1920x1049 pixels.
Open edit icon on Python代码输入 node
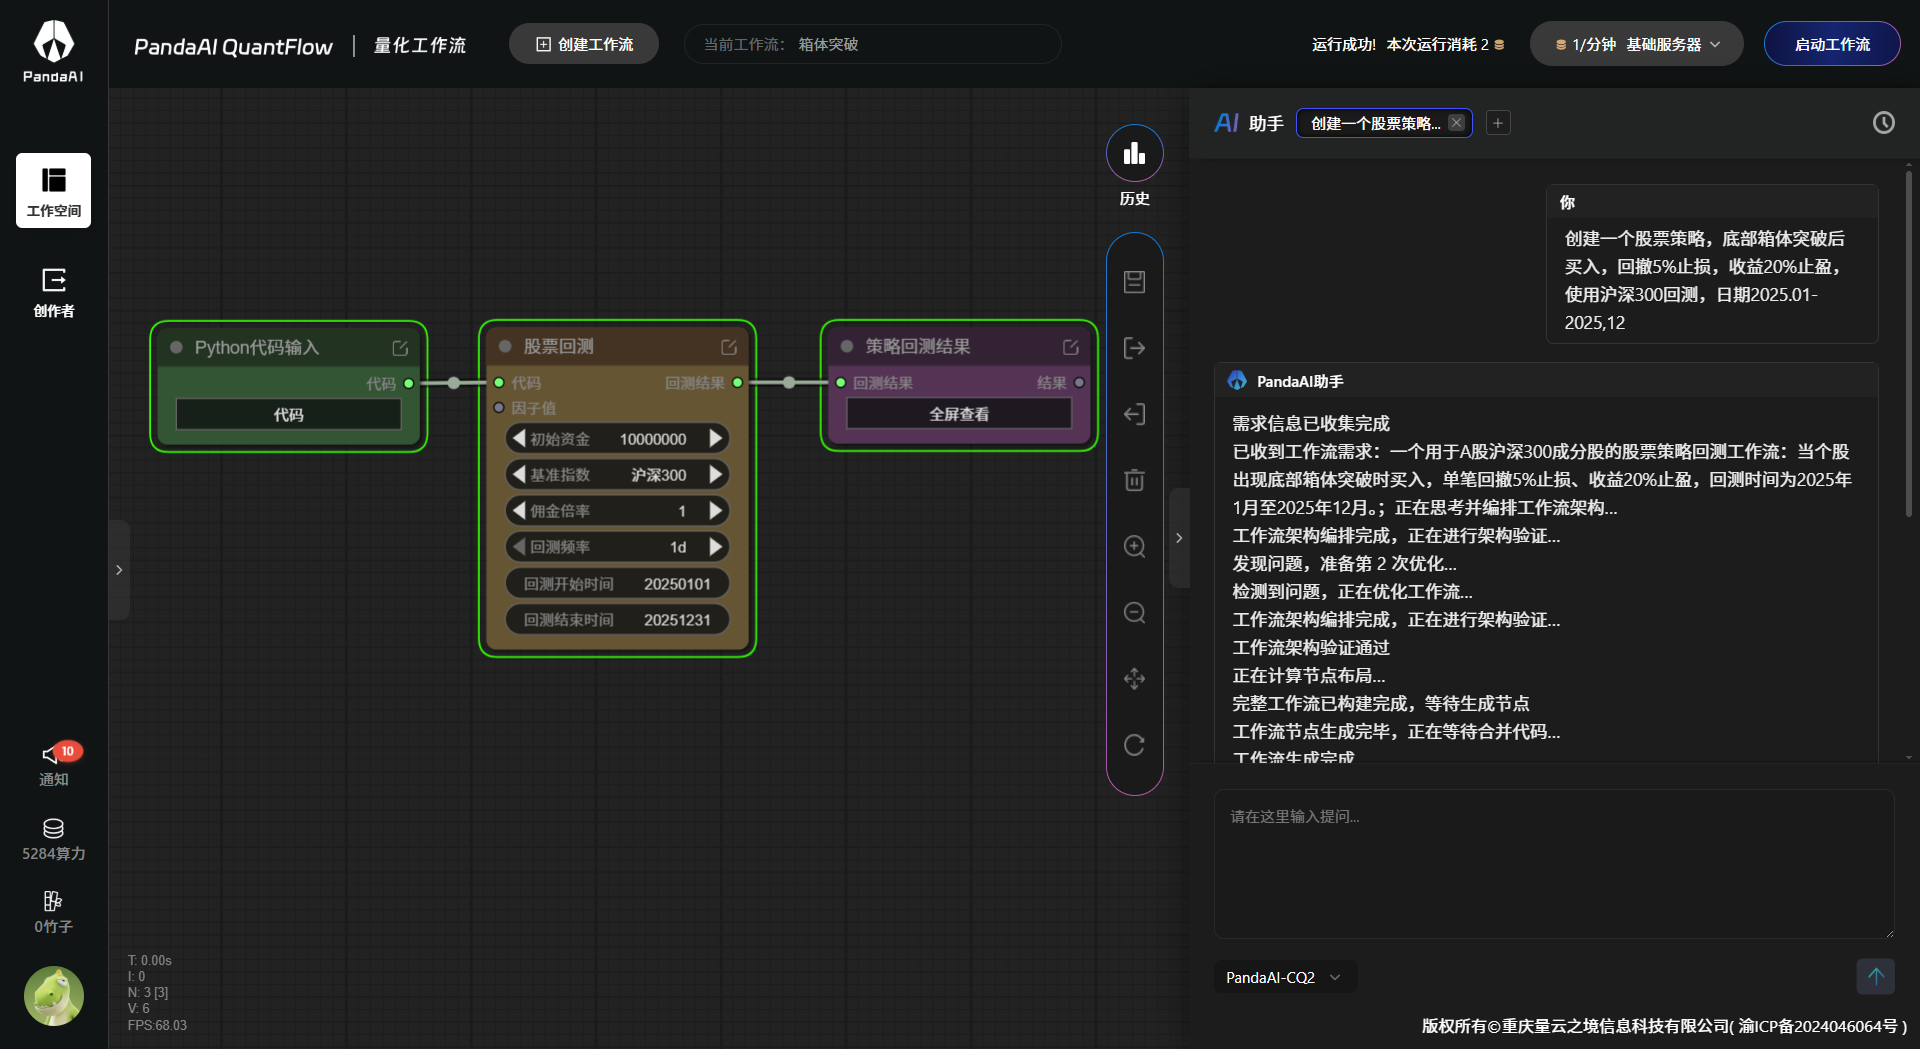[x=400, y=348]
